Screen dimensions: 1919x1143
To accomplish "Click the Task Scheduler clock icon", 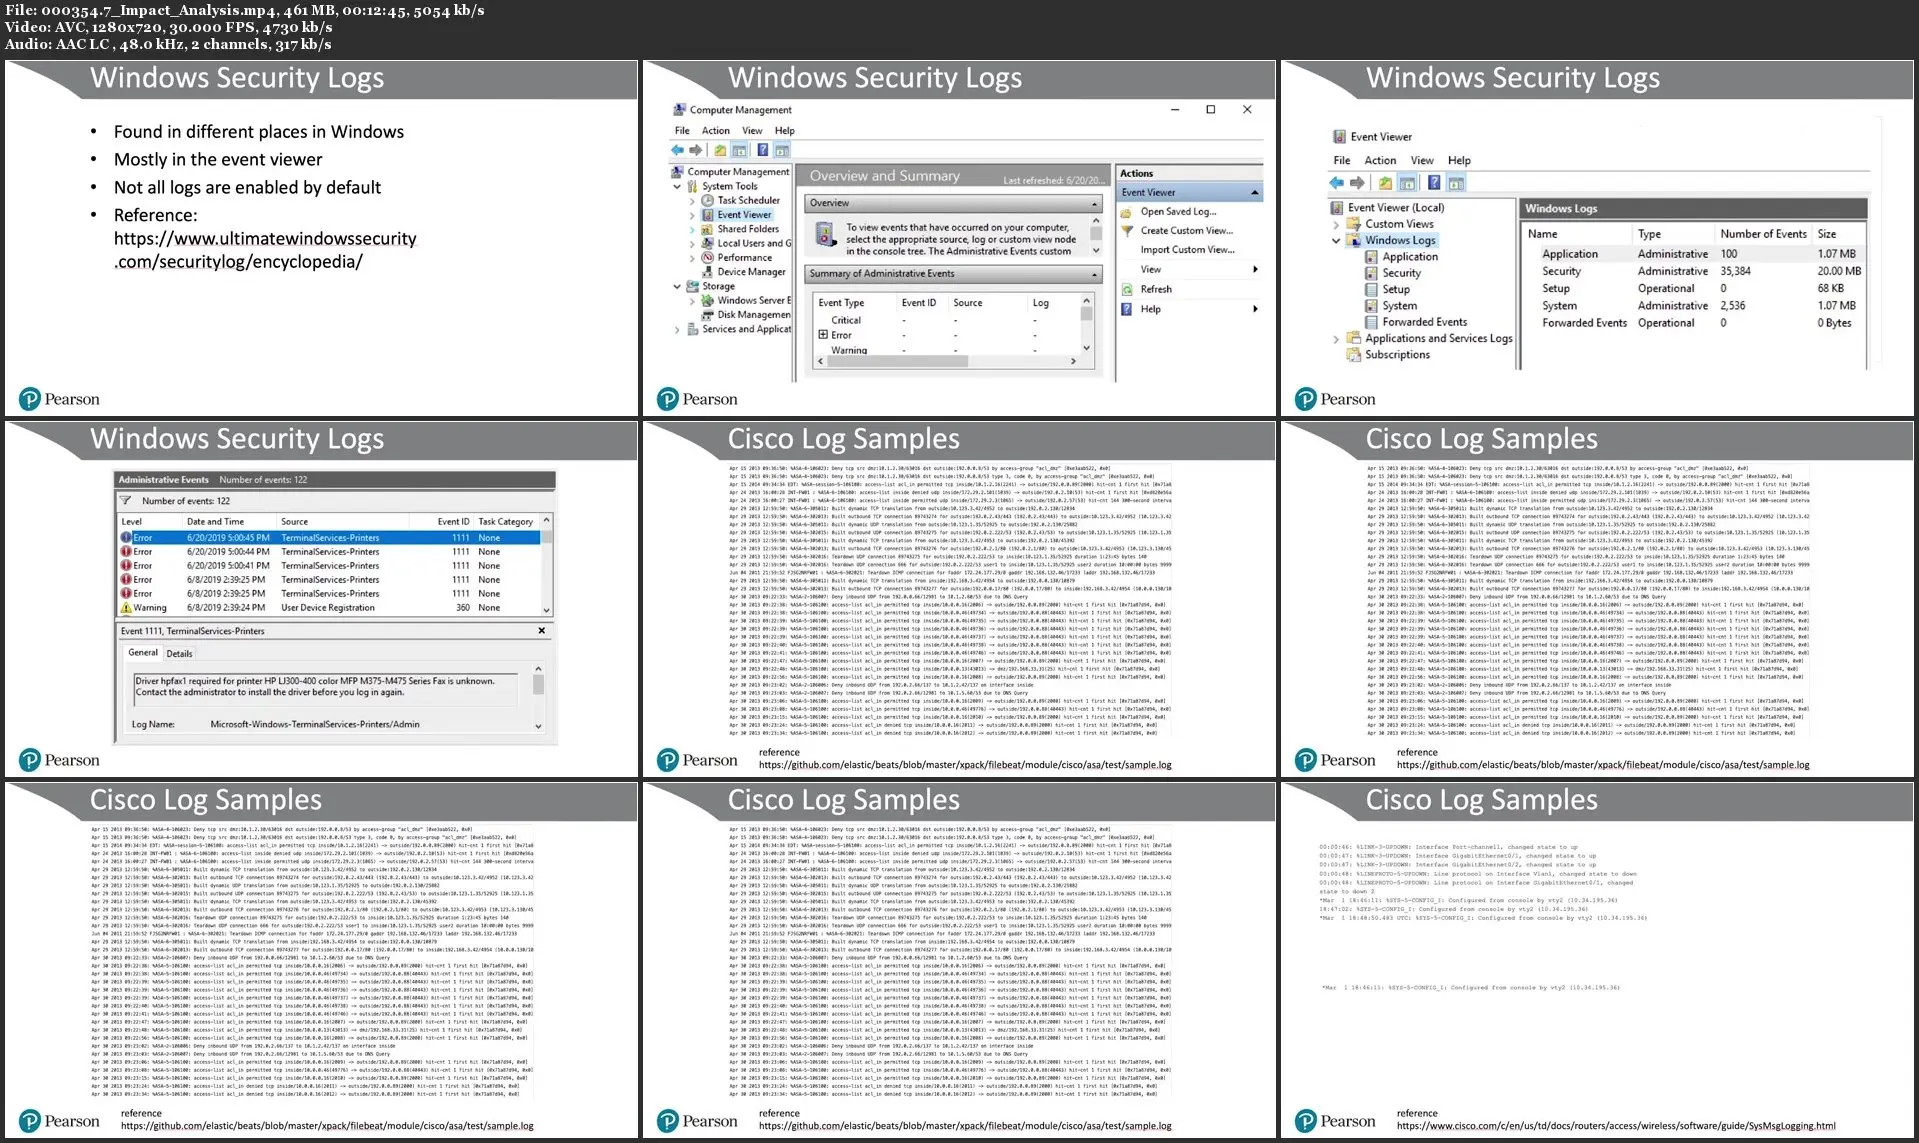I will click(x=707, y=200).
